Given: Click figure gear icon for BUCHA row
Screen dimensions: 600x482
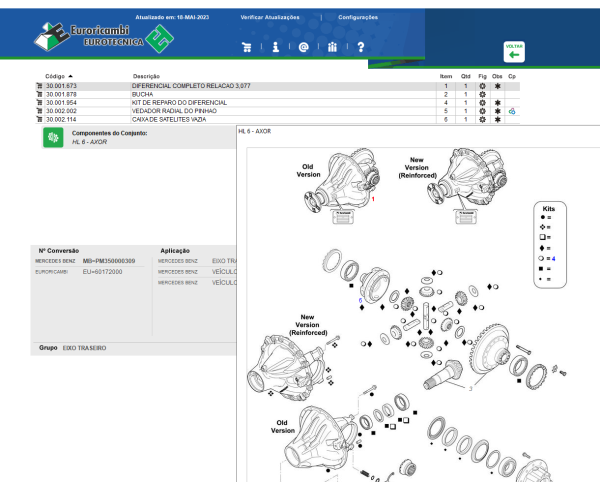Looking at the screenshot, I should click(482, 94).
